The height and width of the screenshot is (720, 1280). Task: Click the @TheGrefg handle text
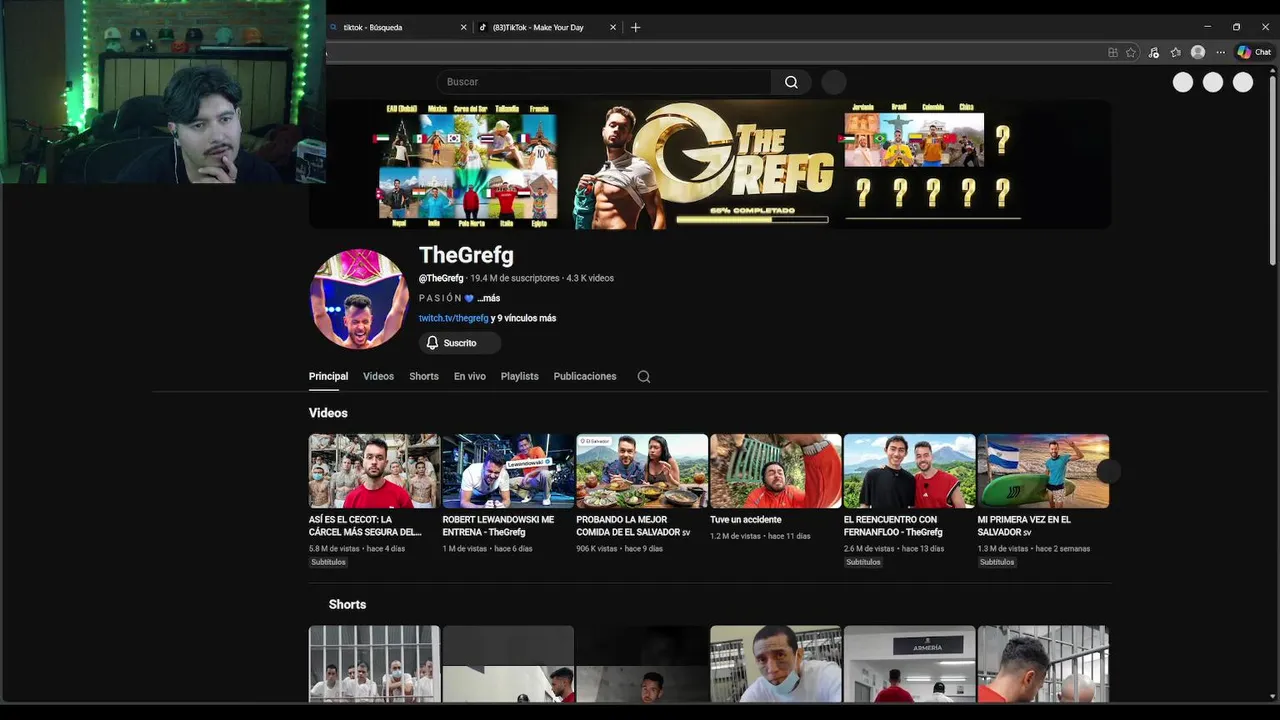(x=441, y=278)
